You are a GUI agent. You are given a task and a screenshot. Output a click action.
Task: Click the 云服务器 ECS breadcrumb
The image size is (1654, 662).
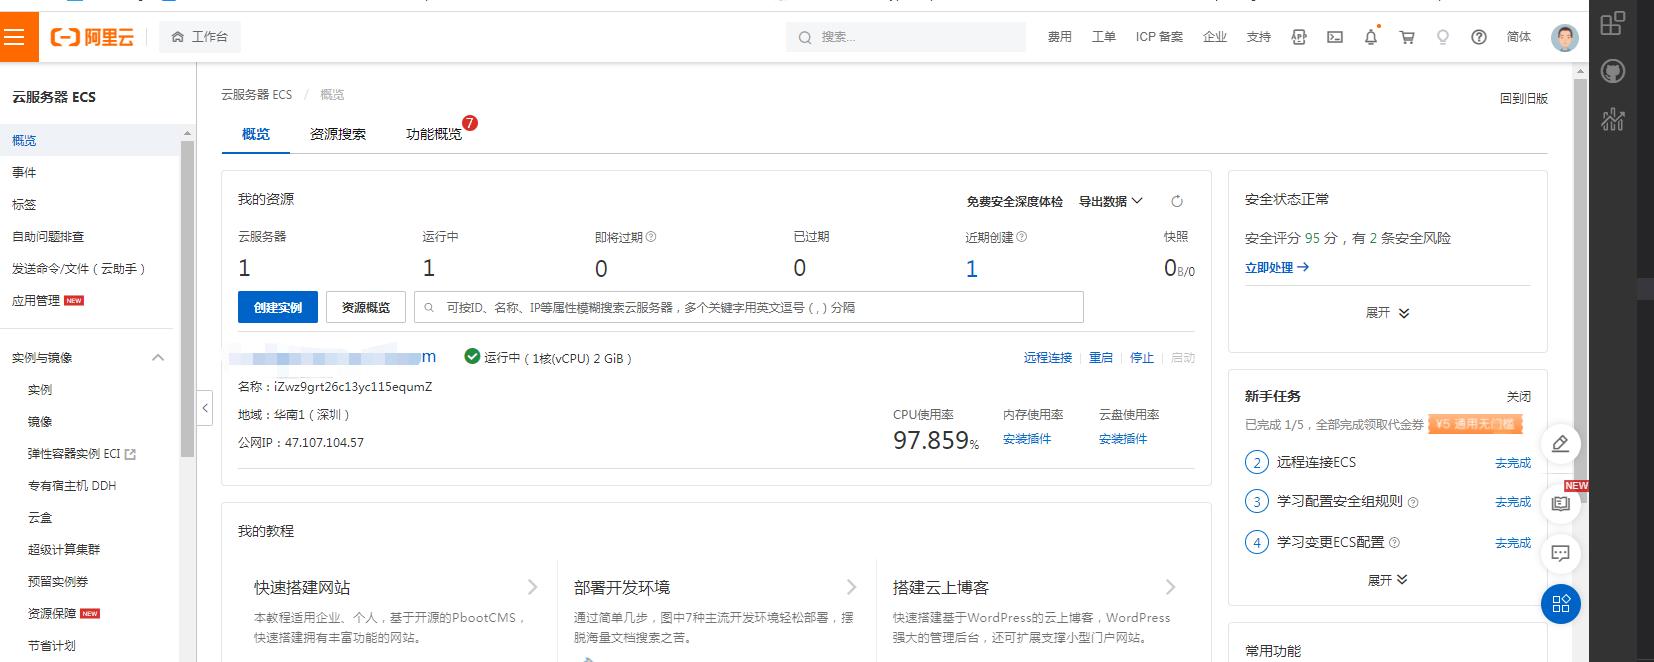pyautogui.click(x=256, y=94)
